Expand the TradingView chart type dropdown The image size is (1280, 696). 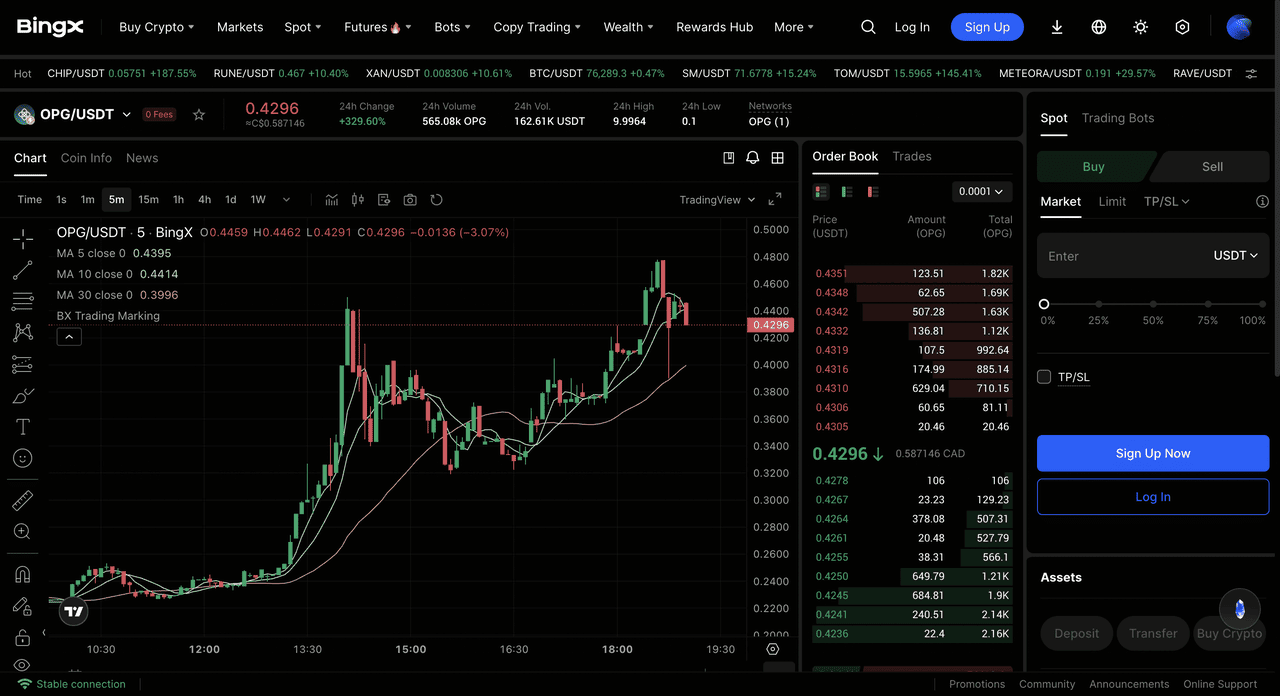pos(716,200)
